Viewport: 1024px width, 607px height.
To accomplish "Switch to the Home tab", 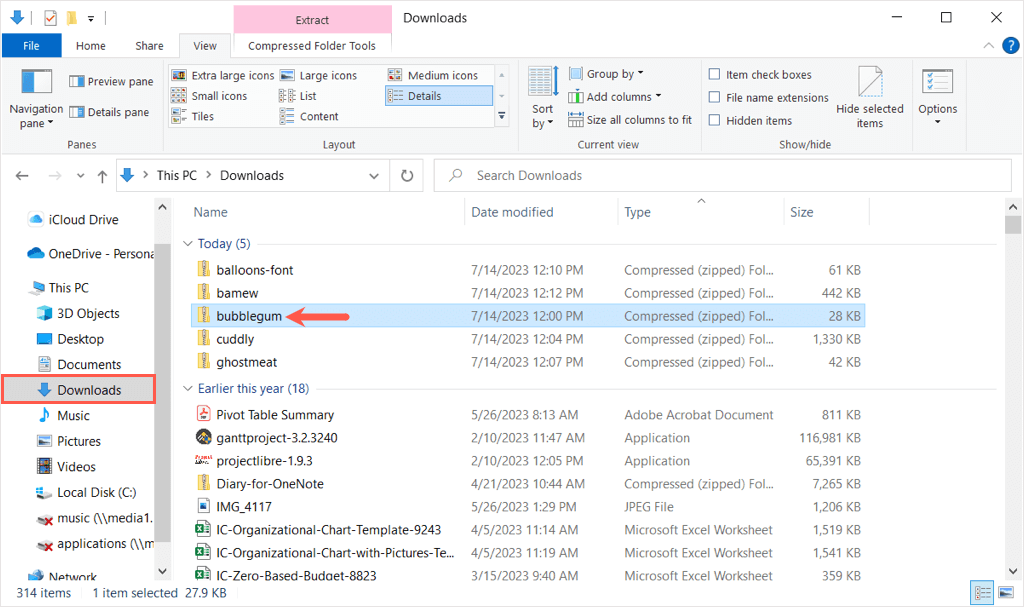I will [x=91, y=46].
